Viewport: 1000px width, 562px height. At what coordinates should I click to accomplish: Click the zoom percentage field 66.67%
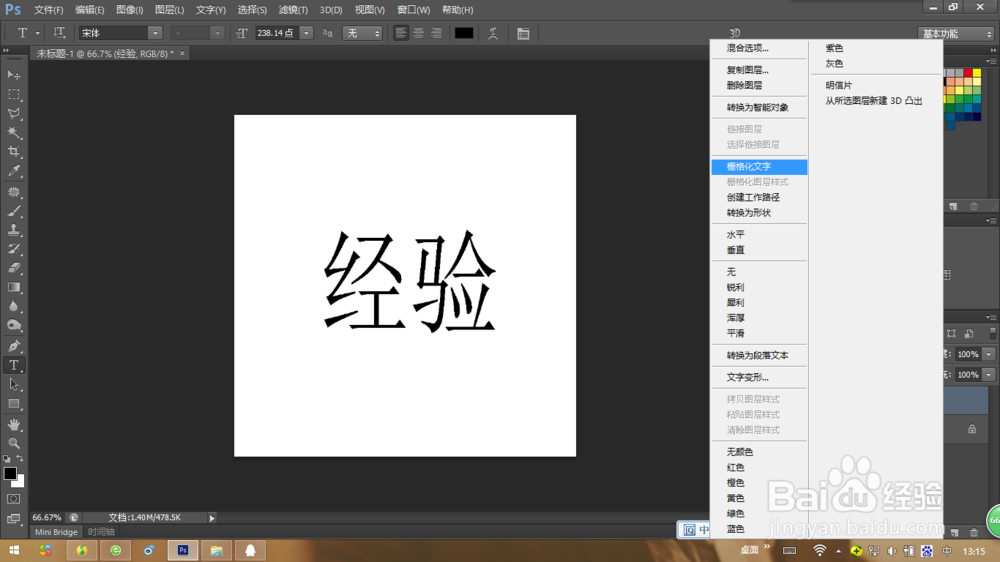47,518
